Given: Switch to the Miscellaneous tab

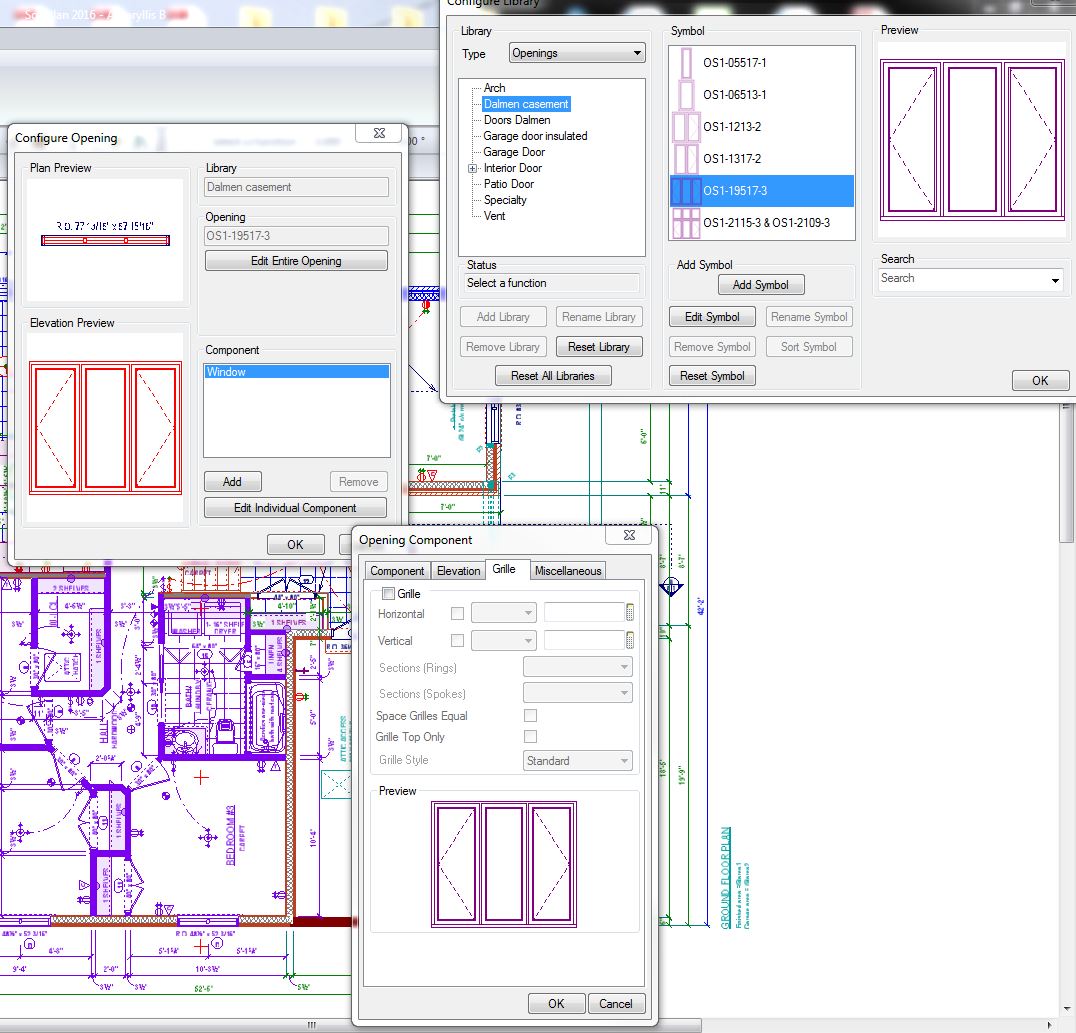Looking at the screenshot, I should tap(568, 570).
